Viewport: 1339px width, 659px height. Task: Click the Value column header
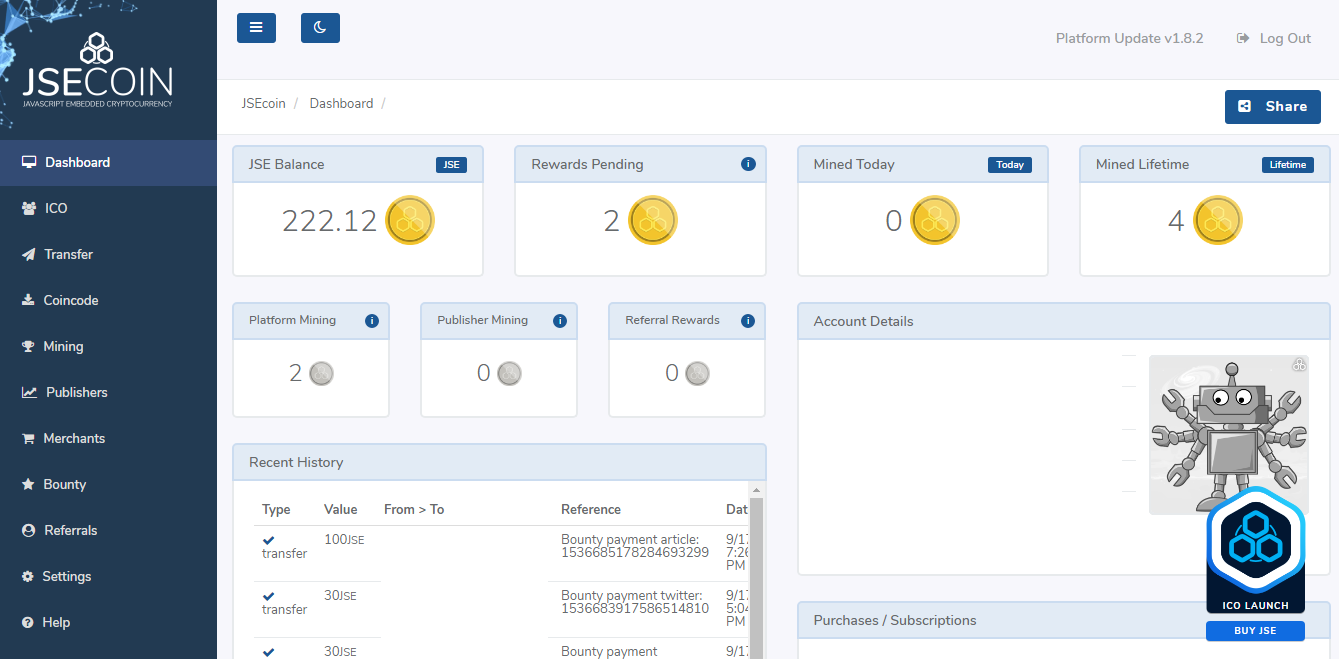tap(341, 510)
